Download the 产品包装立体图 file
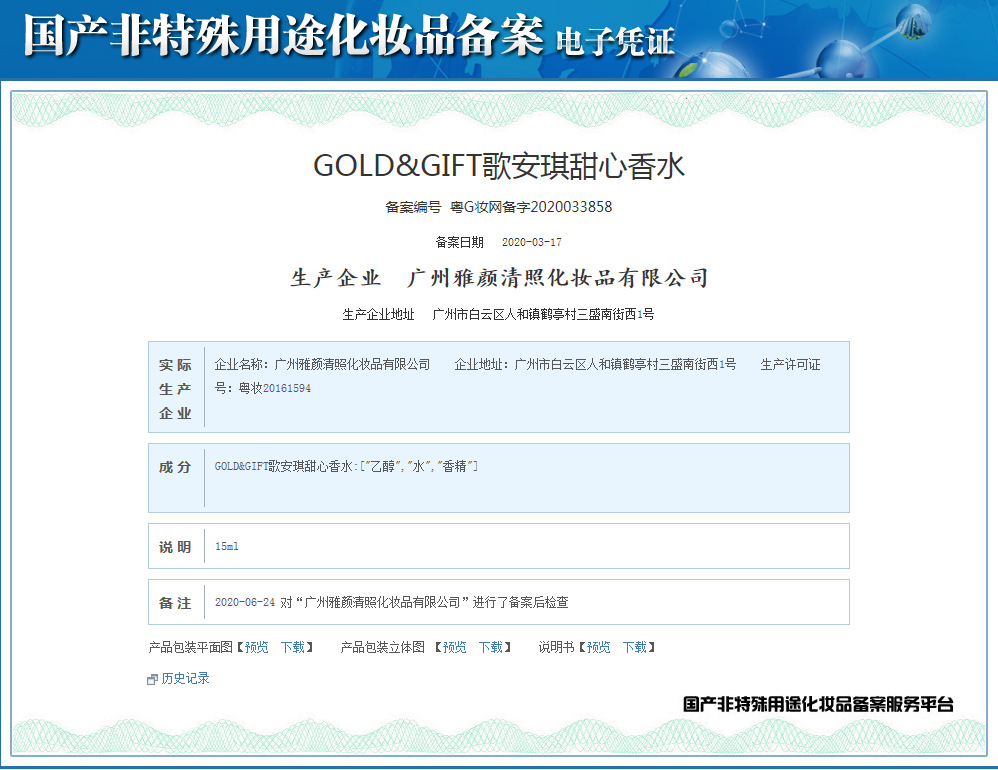998x770 pixels. coord(491,647)
